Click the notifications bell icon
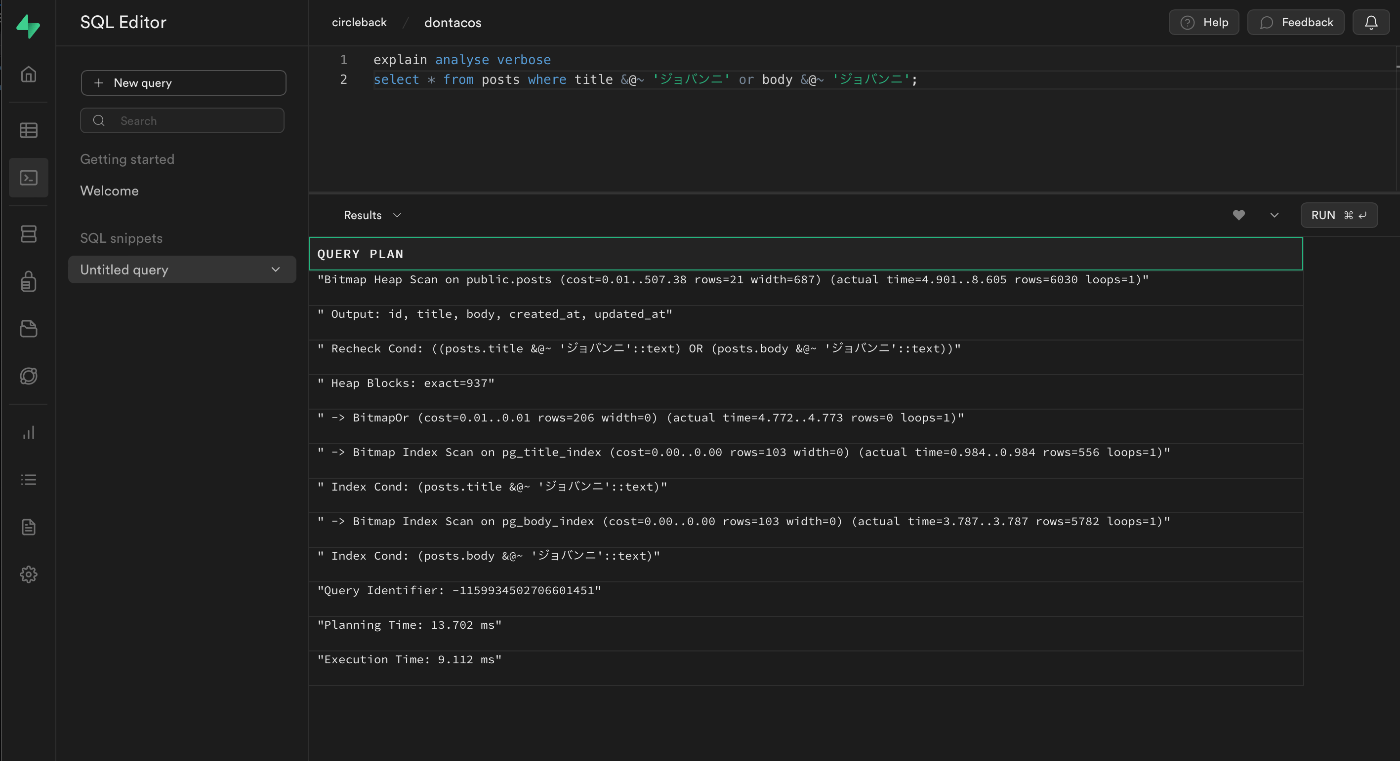The image size is (1400, 761). point(1371,22)
